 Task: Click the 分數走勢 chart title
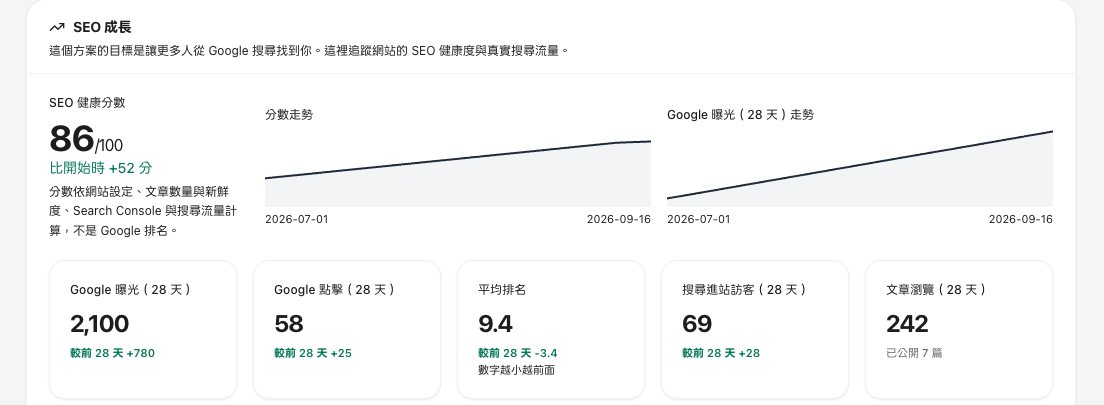click(x=289, y=114)
